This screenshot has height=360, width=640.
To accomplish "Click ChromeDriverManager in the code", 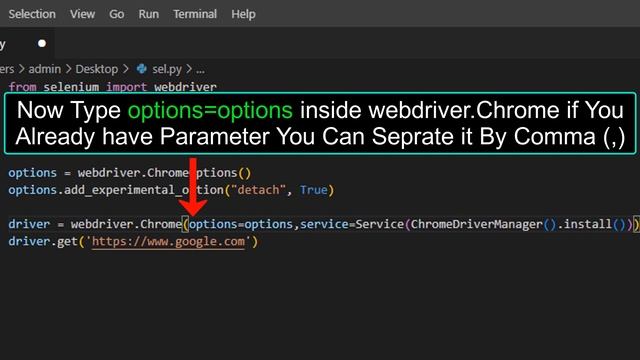I will coord(477,224).
